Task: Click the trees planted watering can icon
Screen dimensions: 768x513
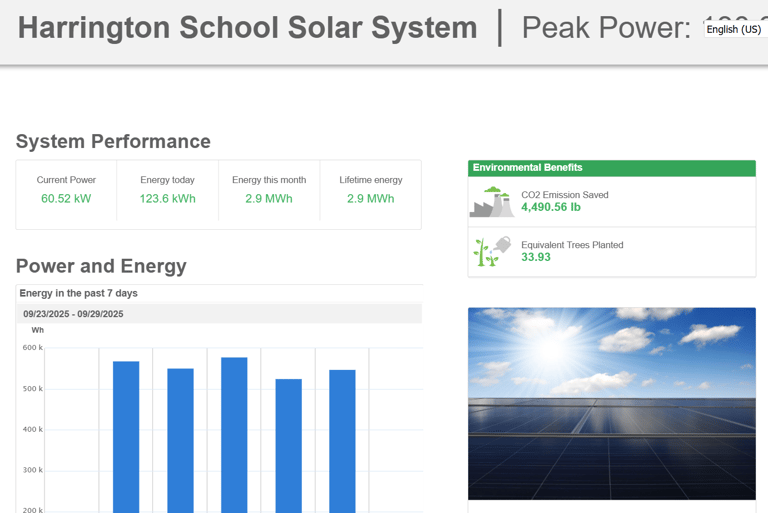Action: [491, 251]
